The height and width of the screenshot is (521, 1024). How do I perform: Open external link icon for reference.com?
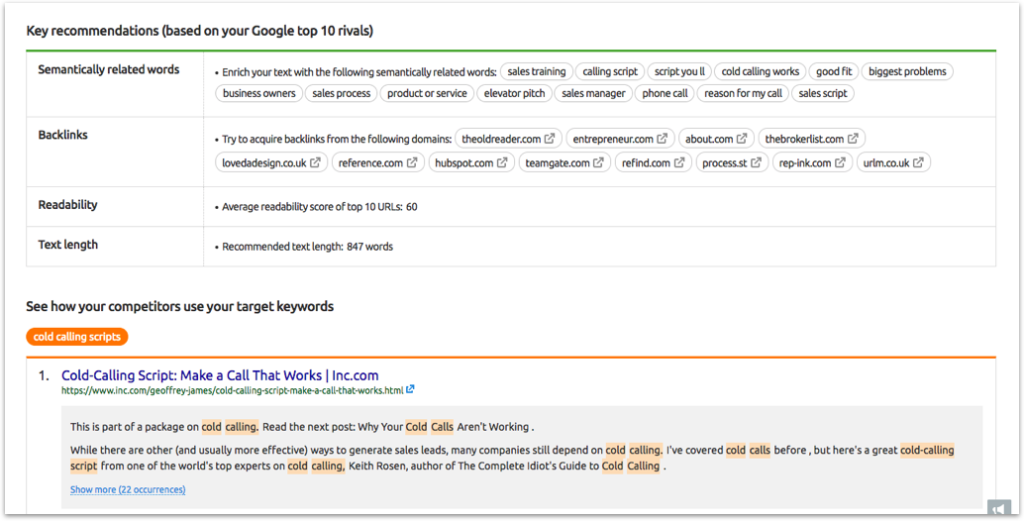[412, 163]
